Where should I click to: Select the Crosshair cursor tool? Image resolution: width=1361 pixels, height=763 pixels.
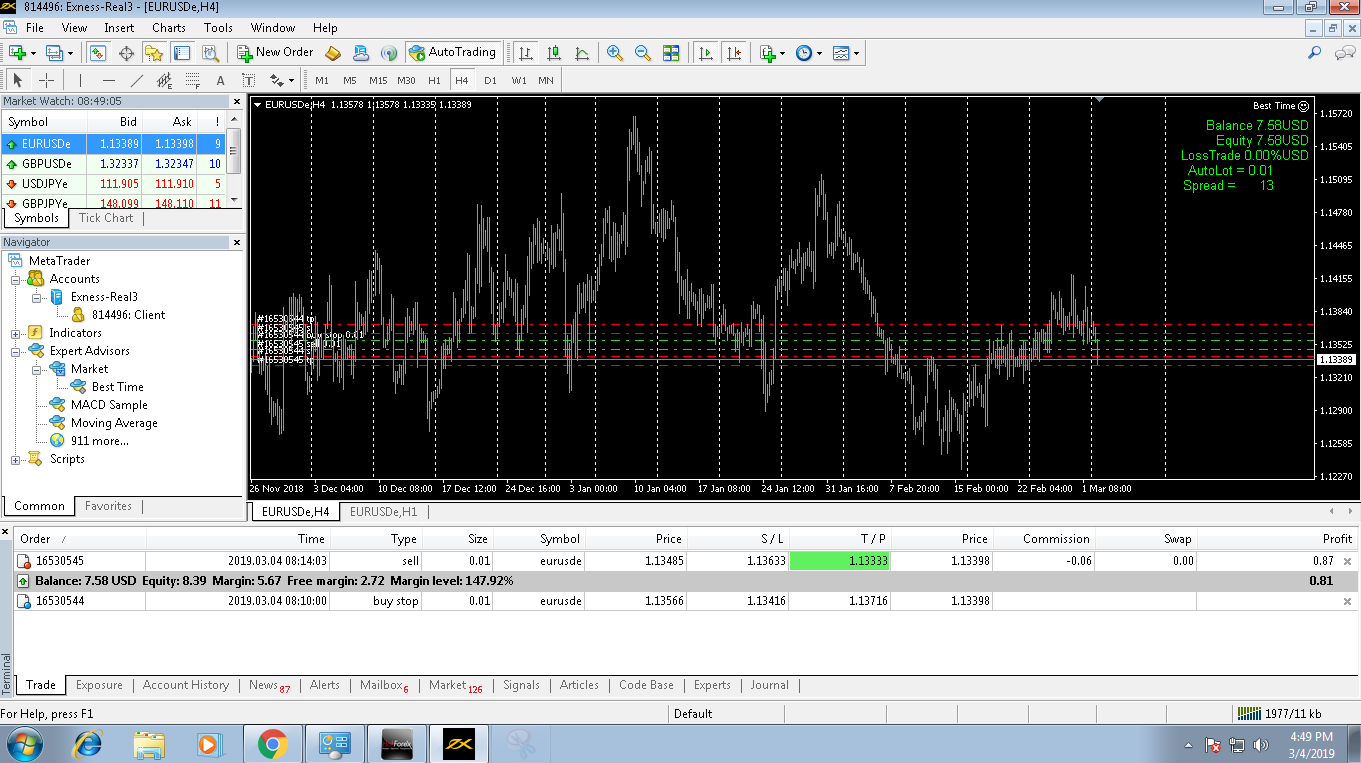click(46, 80)
